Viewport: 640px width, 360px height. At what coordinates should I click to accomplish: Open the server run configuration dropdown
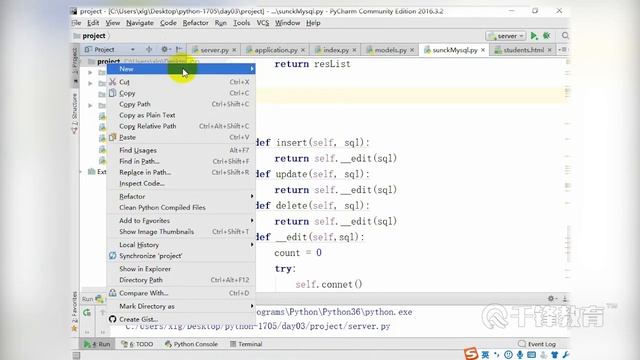click(506, 36)
